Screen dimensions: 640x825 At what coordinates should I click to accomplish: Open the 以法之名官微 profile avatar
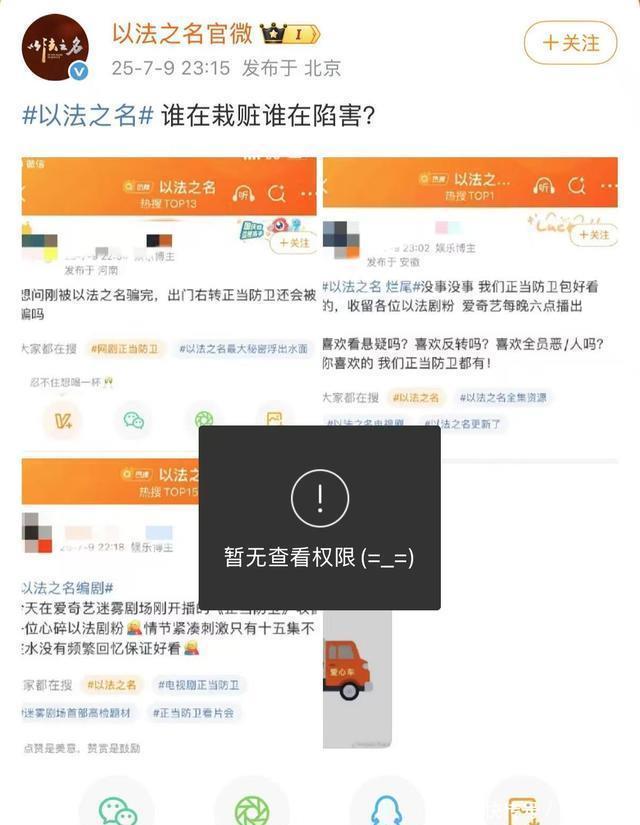[x=55, y=47]
